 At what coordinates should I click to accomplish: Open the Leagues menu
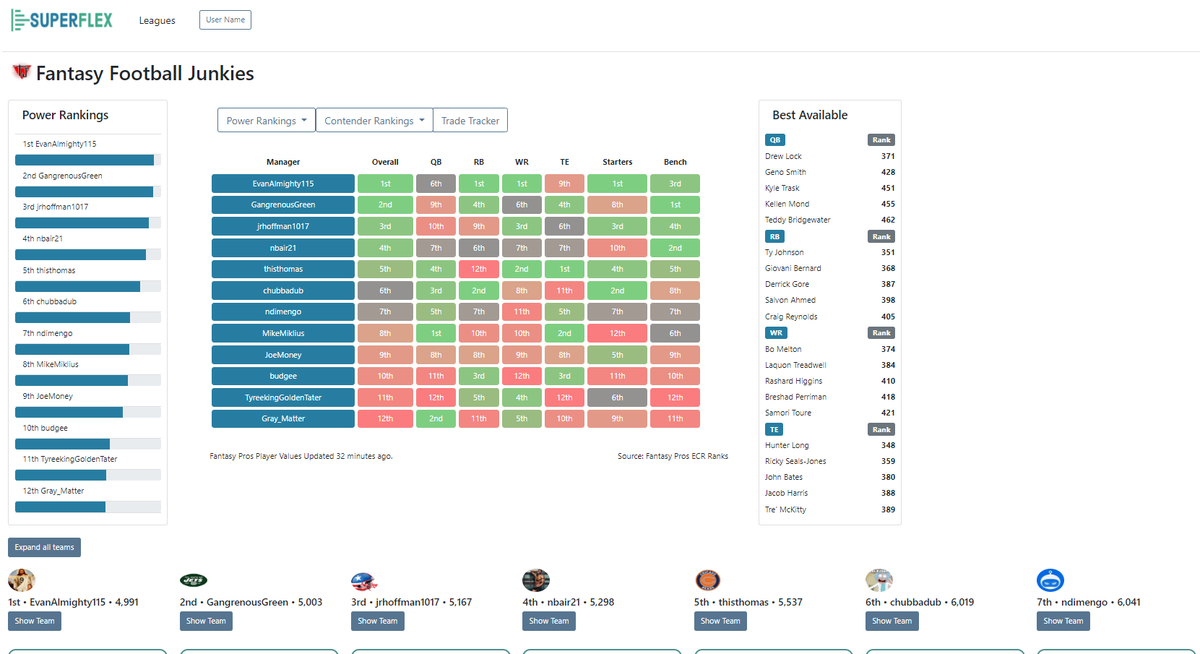pos(157,19)
